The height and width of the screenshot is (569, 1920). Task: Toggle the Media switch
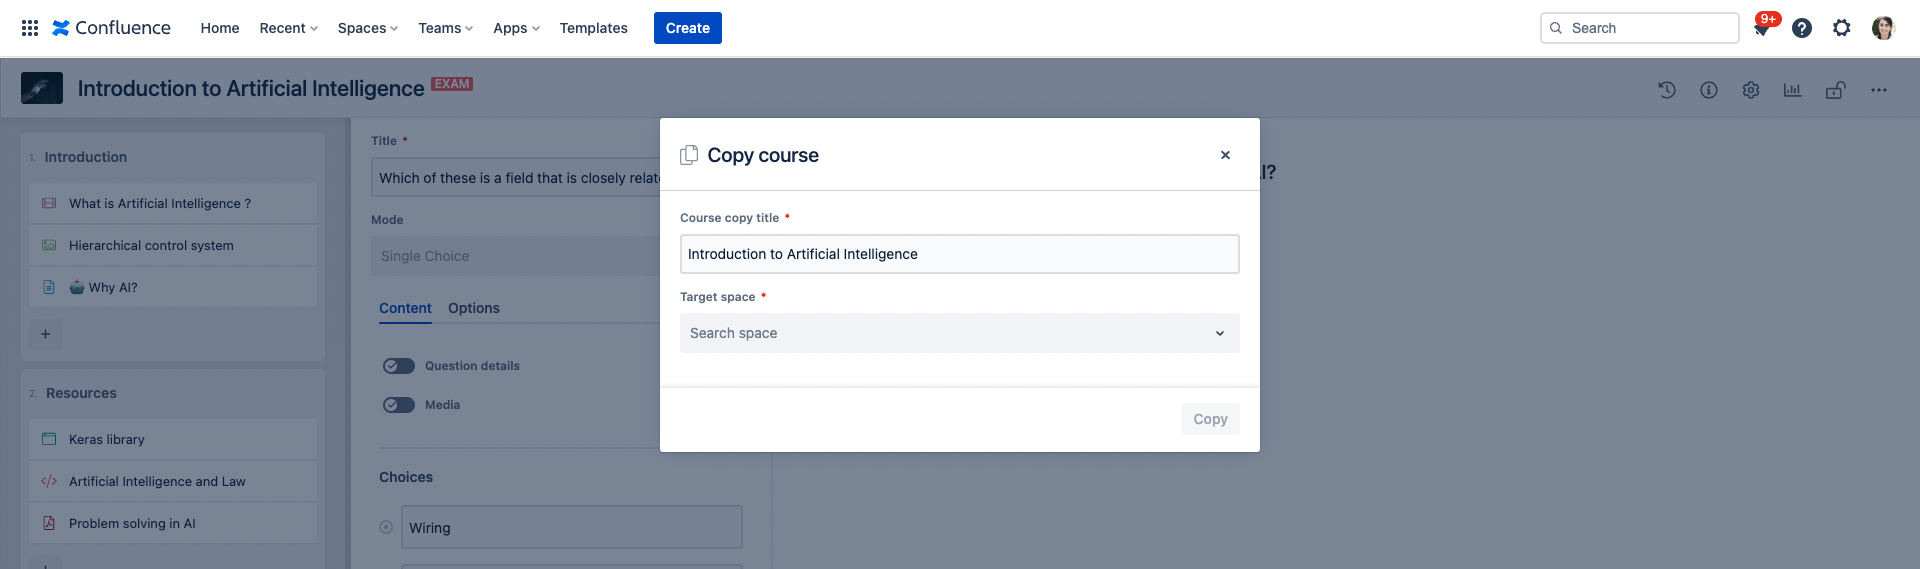point(399,405)
